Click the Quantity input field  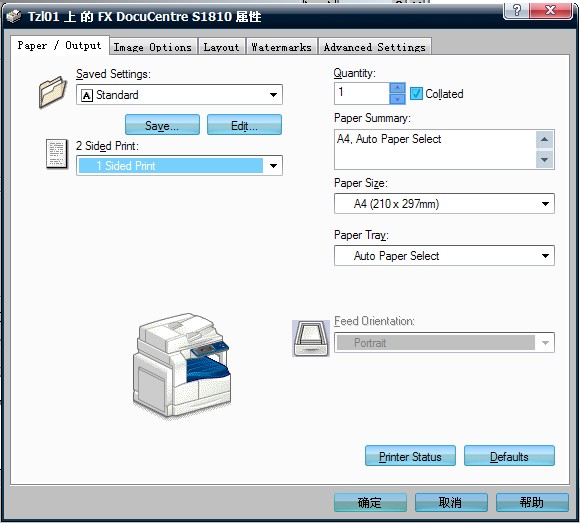pyautogui.click(x=362, y=94)
